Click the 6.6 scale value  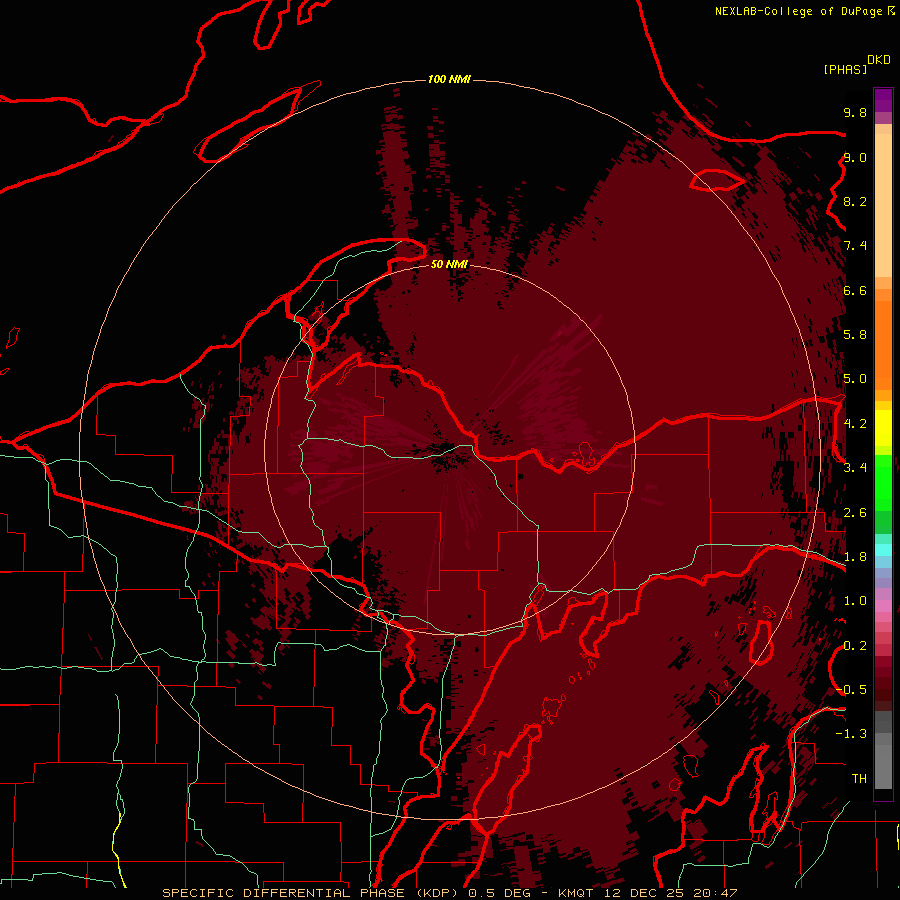tap(855, 290)
